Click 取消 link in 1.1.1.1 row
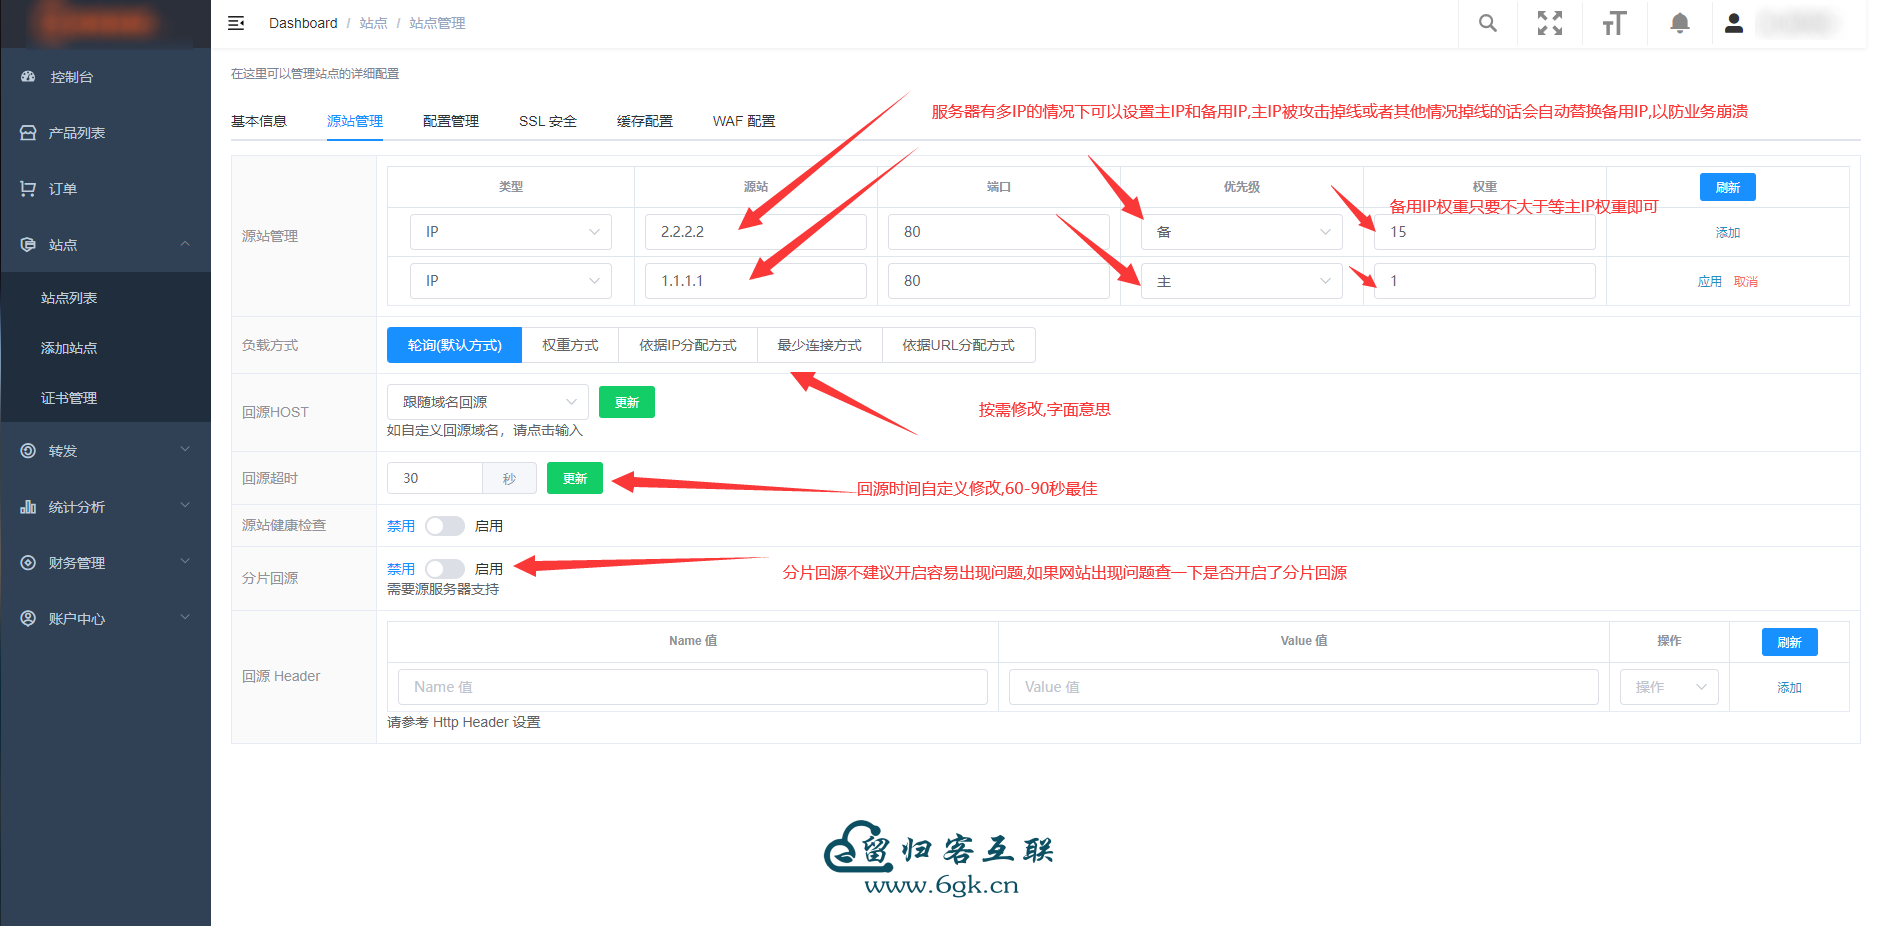Viewport: 1881px width, 926px height. coord(1746,281)
